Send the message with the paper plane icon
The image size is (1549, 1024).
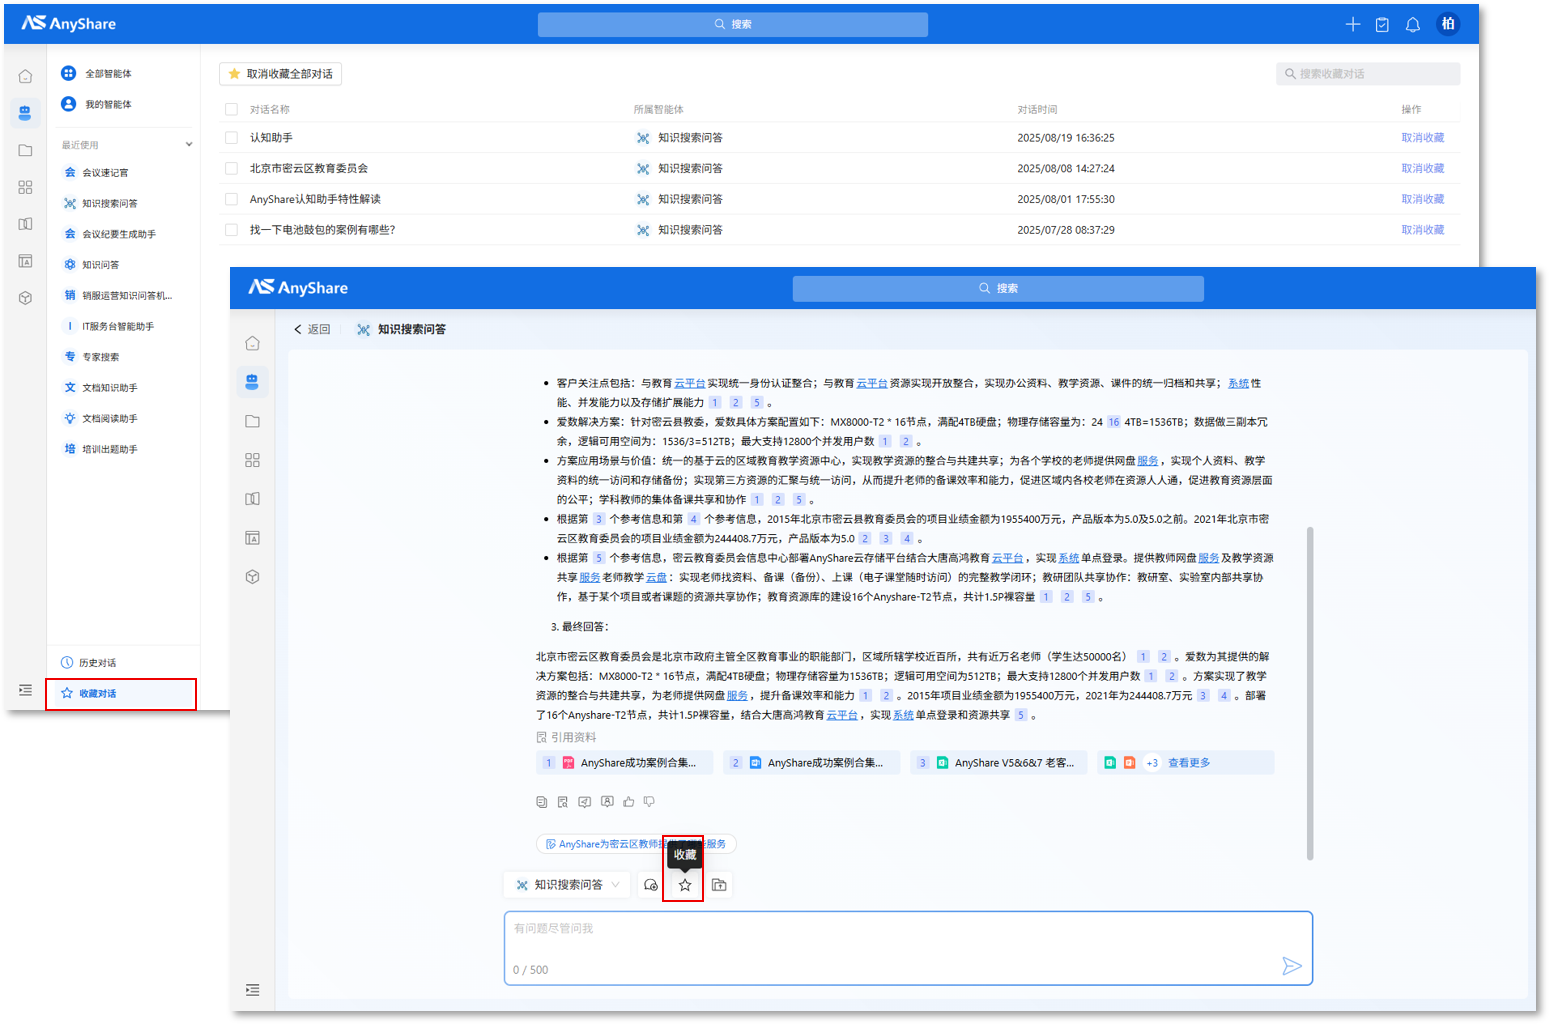click(1292, 965)
